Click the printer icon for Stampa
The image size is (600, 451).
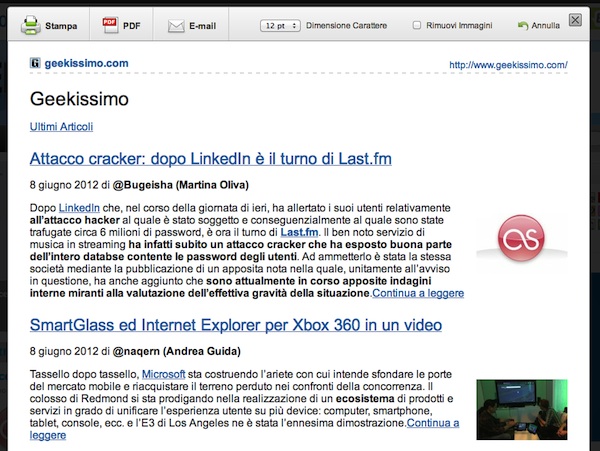tap(31, 25)
